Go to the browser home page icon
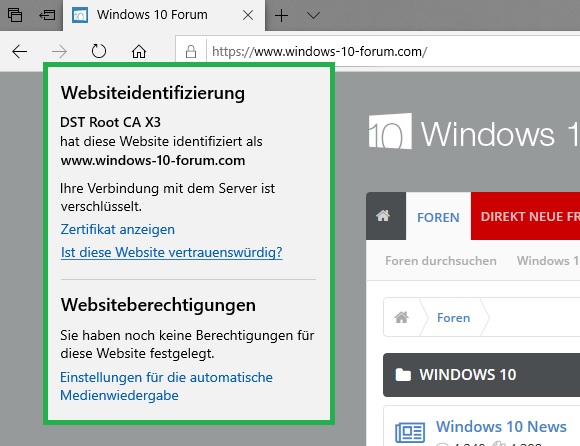Viewport: 580px width, 446px height. (139, 51)
